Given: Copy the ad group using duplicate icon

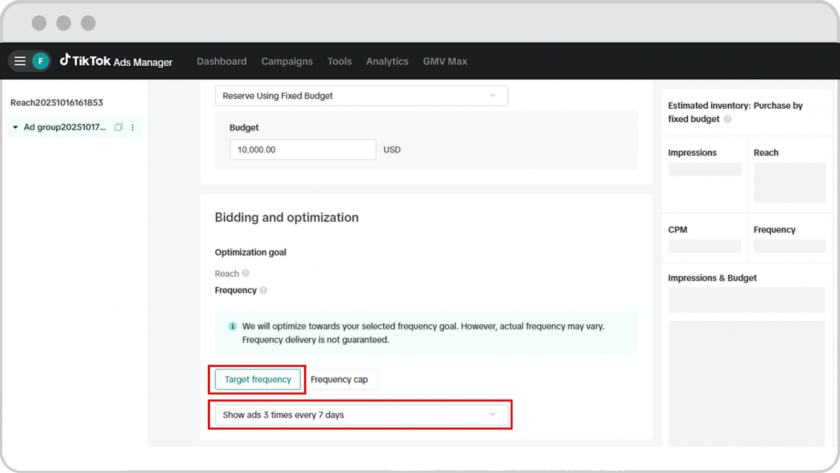Looking at the screenshot, I should click(x=119, y=128).
